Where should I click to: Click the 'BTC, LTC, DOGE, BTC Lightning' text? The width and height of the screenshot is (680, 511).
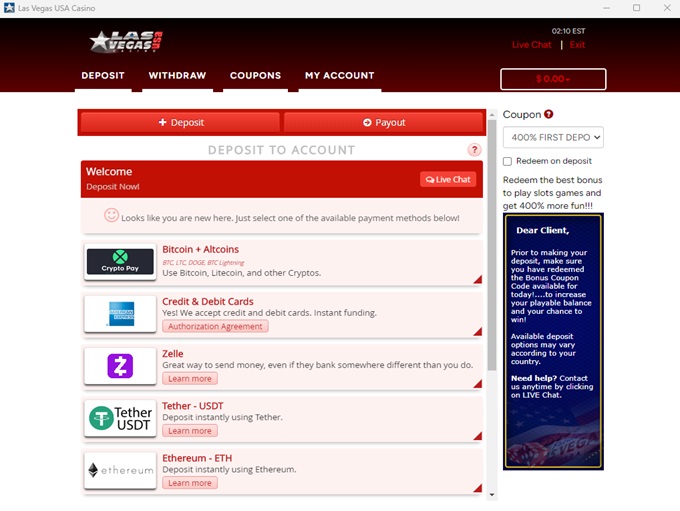coord(203,262)
